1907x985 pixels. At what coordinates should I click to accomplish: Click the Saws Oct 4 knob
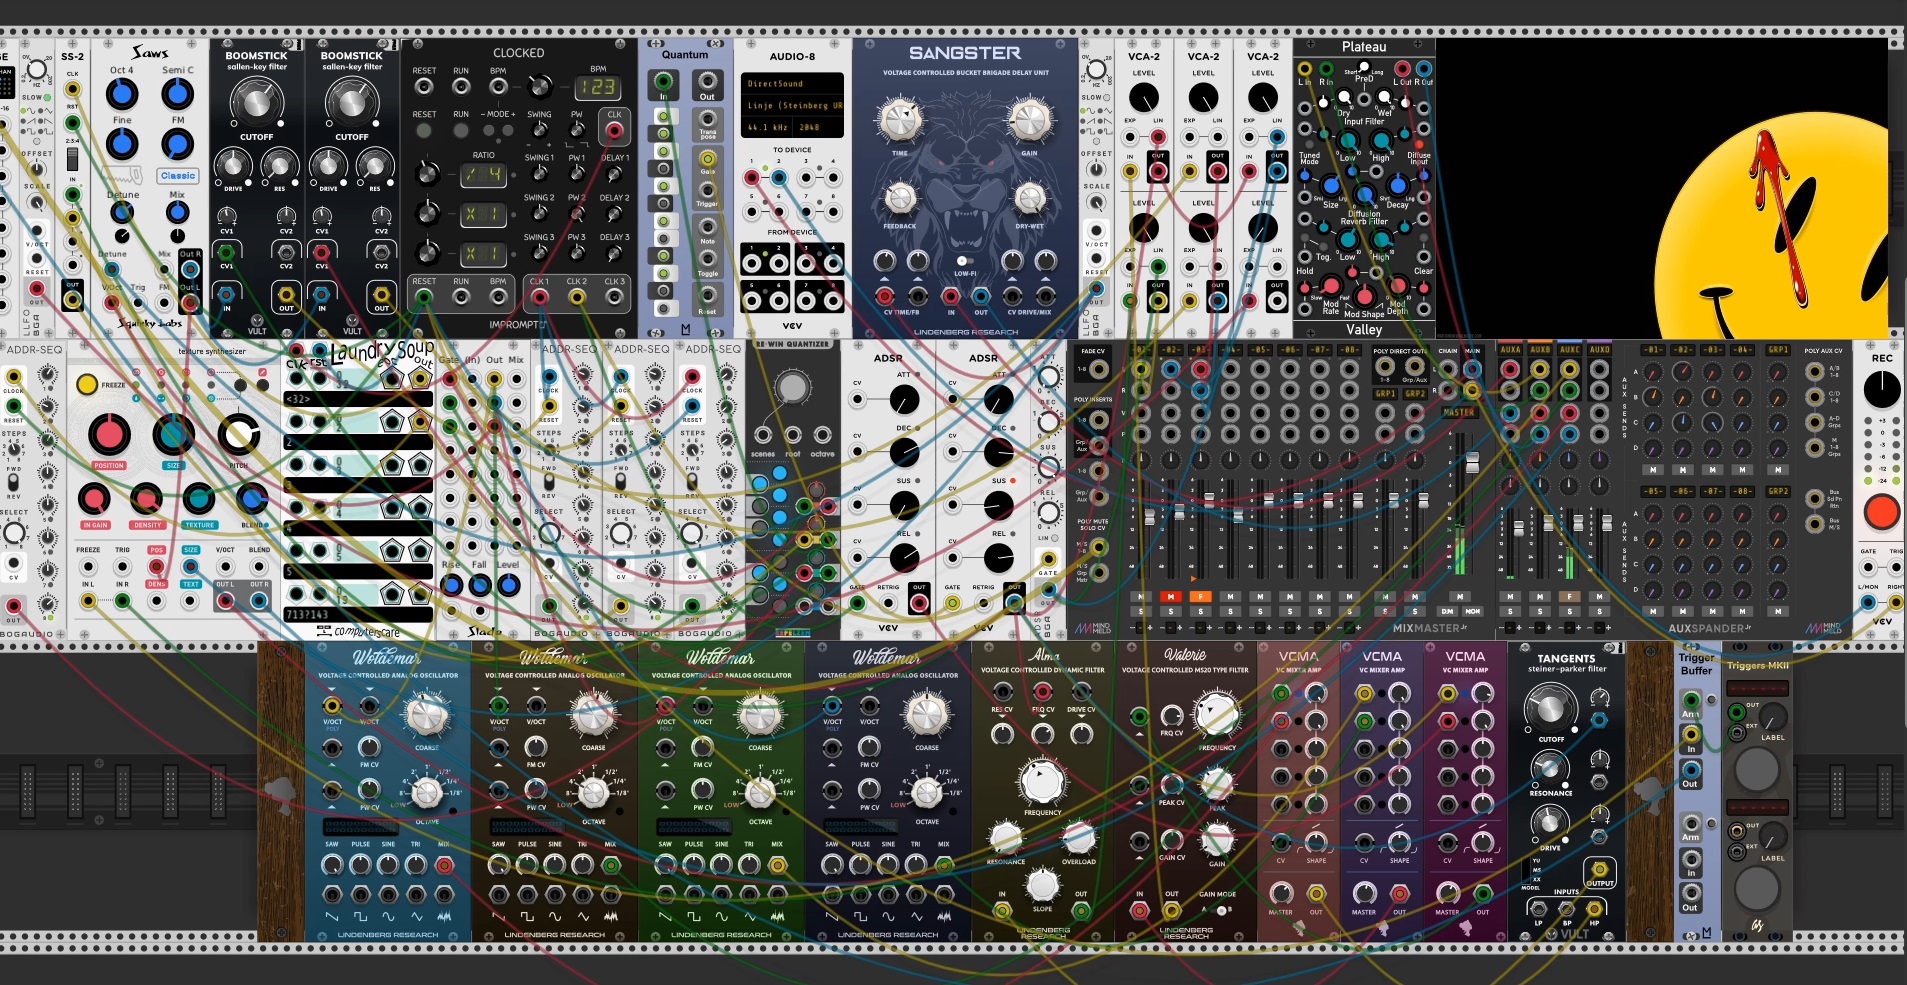(121, 94)
